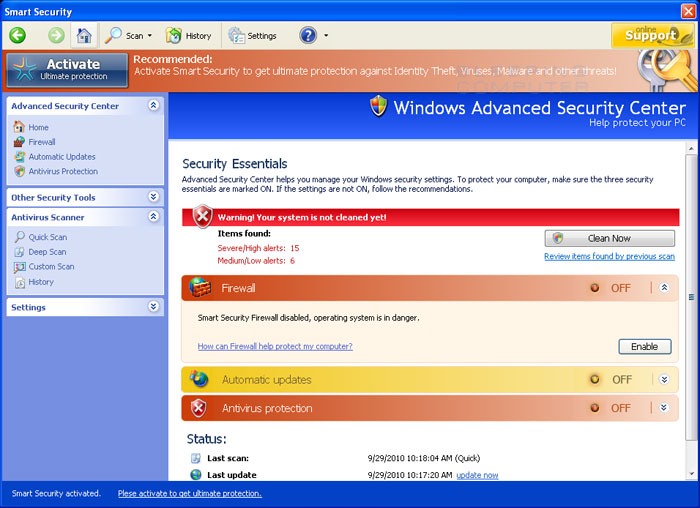Click the Deep Scan icon
700x508 pixels.
point(19,252)
